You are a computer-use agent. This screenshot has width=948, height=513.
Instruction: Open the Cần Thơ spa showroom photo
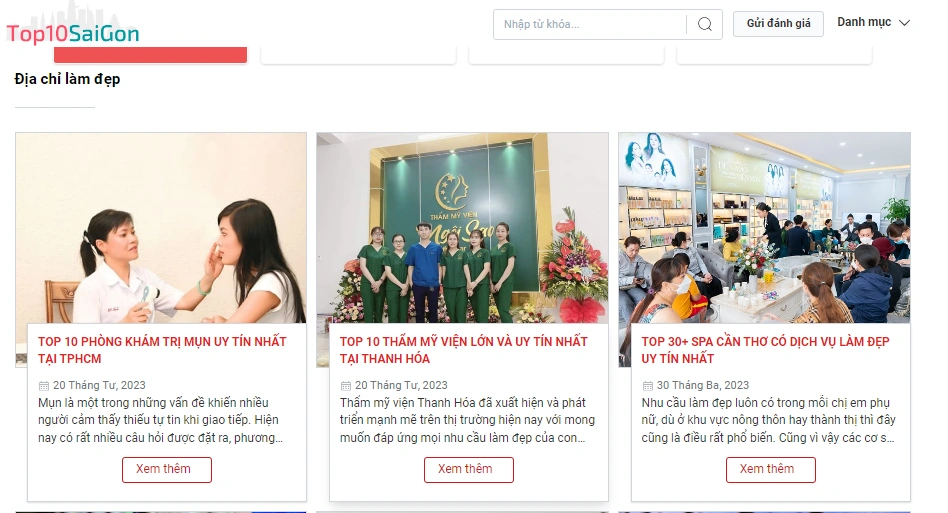click(x=764, y=228)
